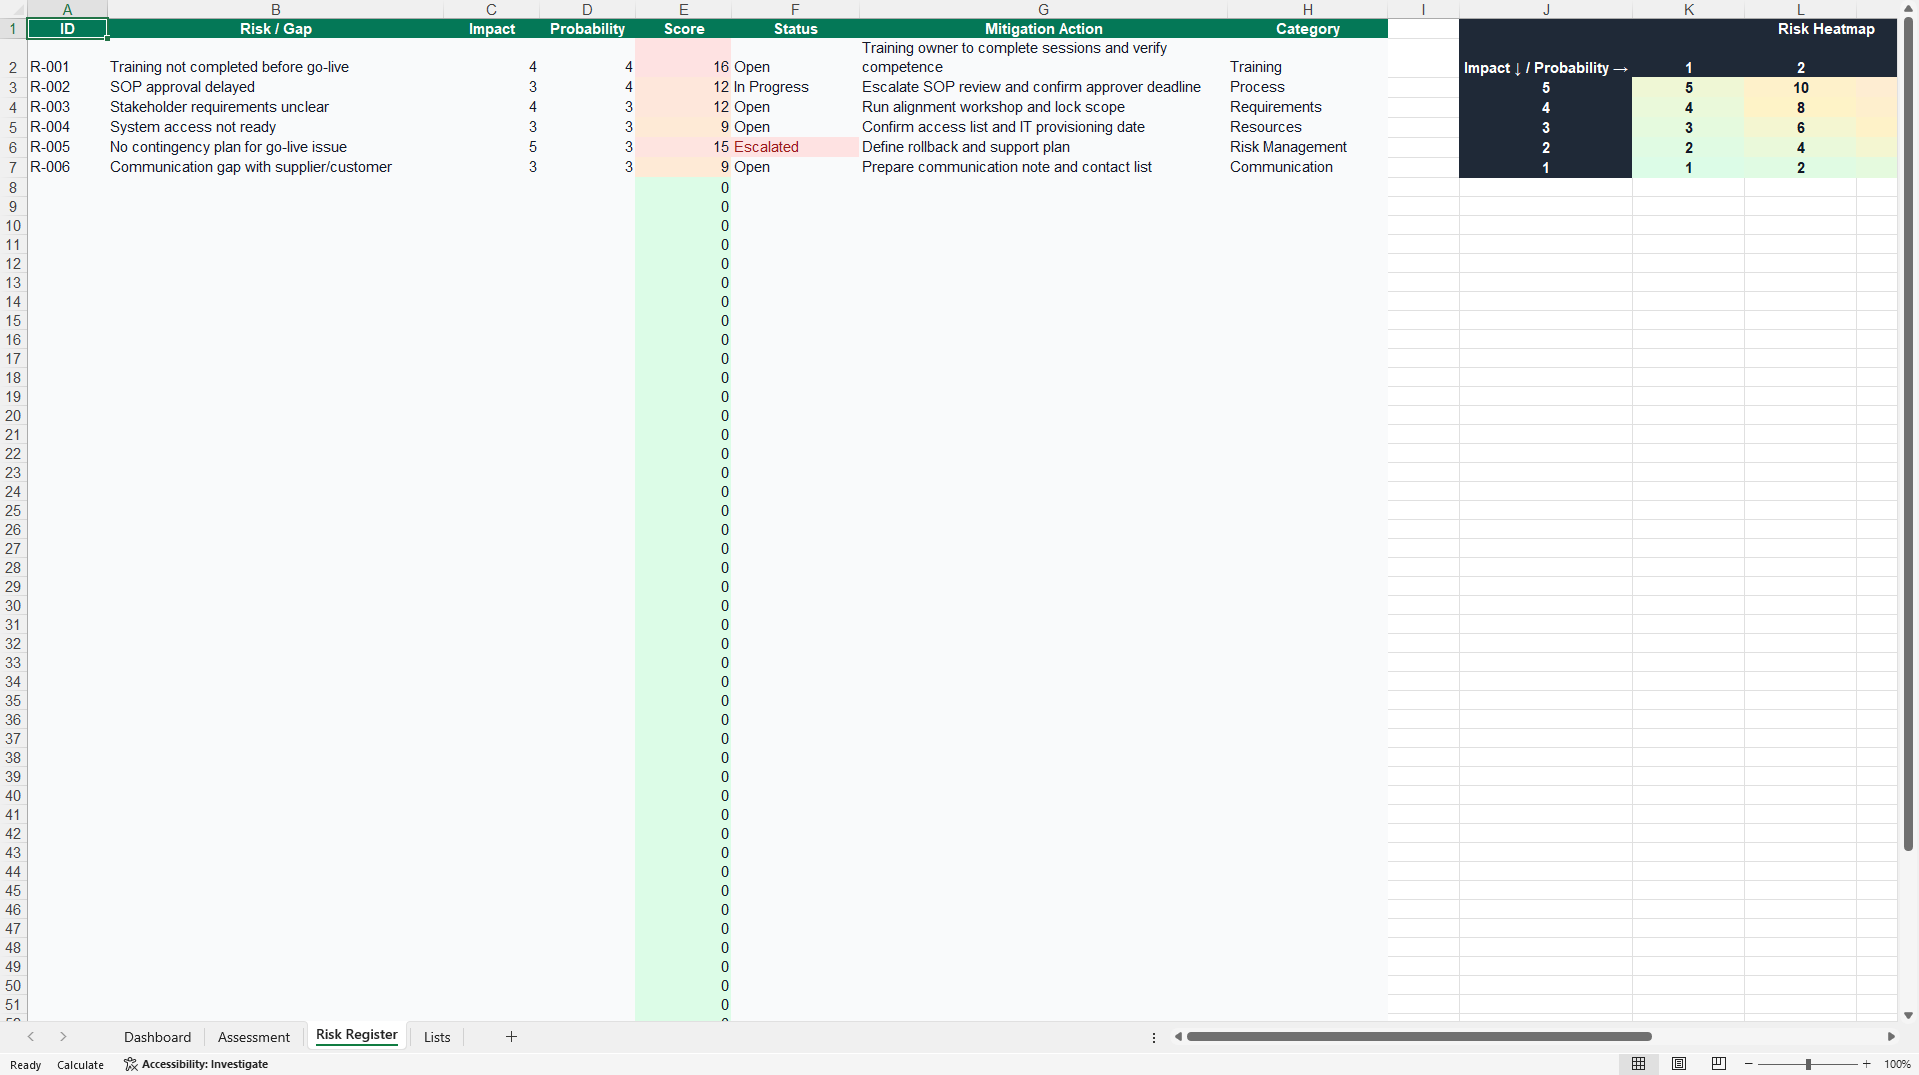The image size is (1919, 1075).
Task: Open the Assessment sheet tab
Action: [x=254, y=1037]
